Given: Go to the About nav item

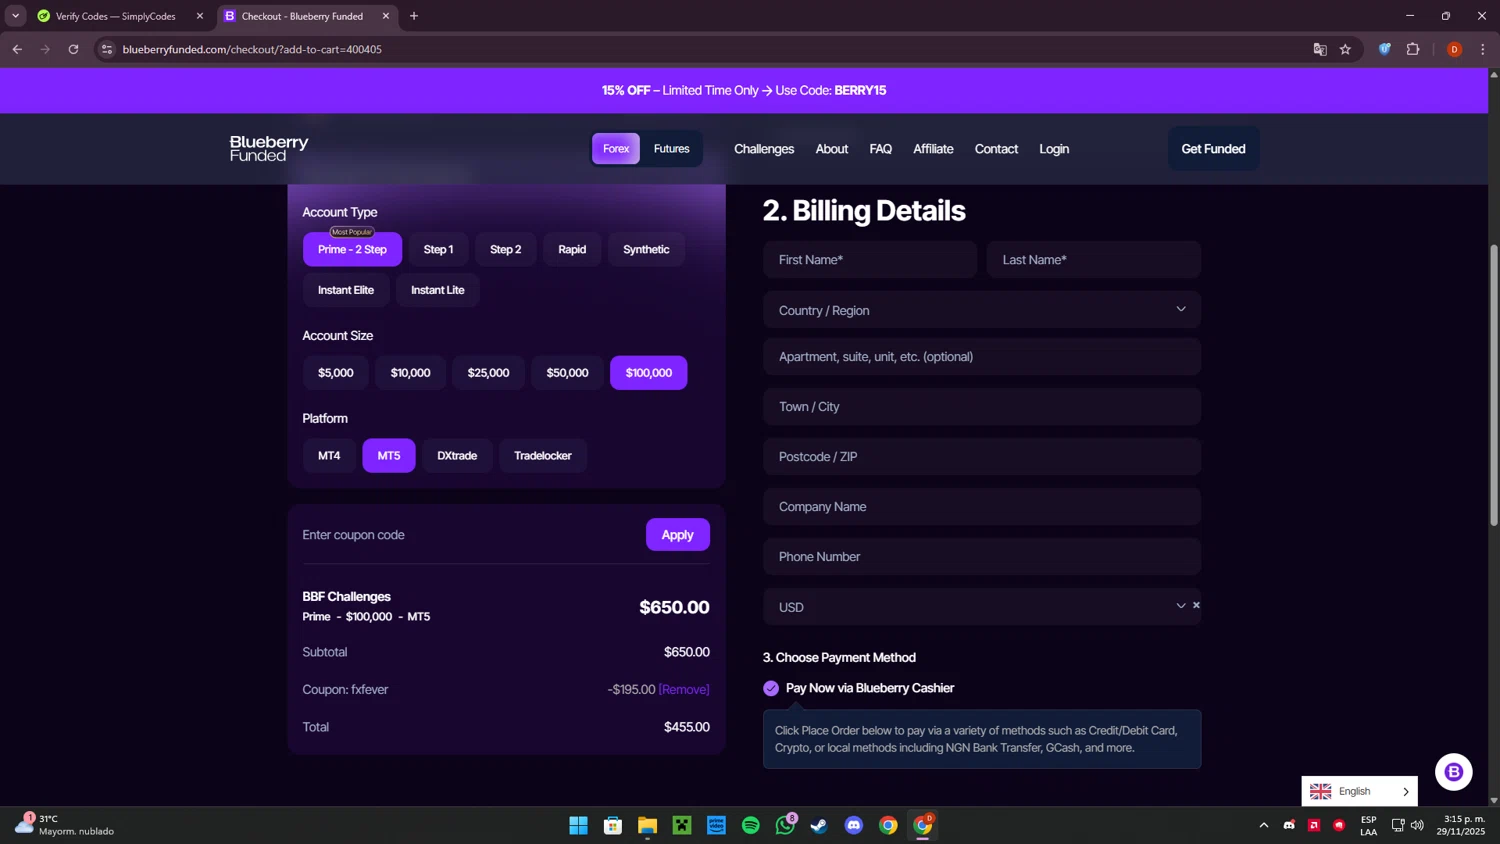Looking at the screenshot, I should tap(831, 149).
